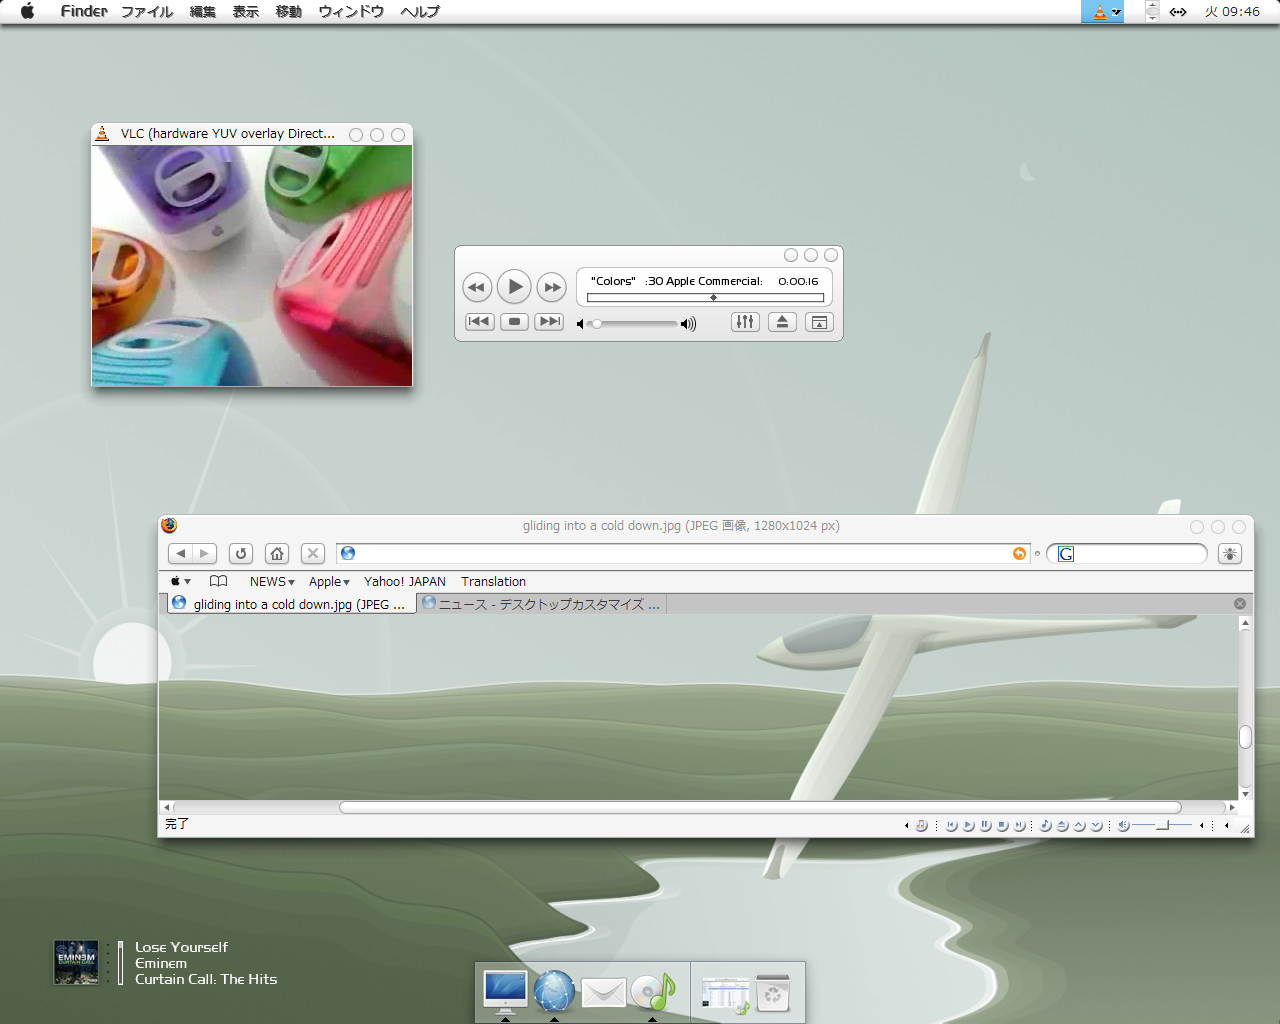This screenshot has width=1280, height=1024.
Task: Adjust the VLC volume slider knob
Action: (x=597, y=324)
